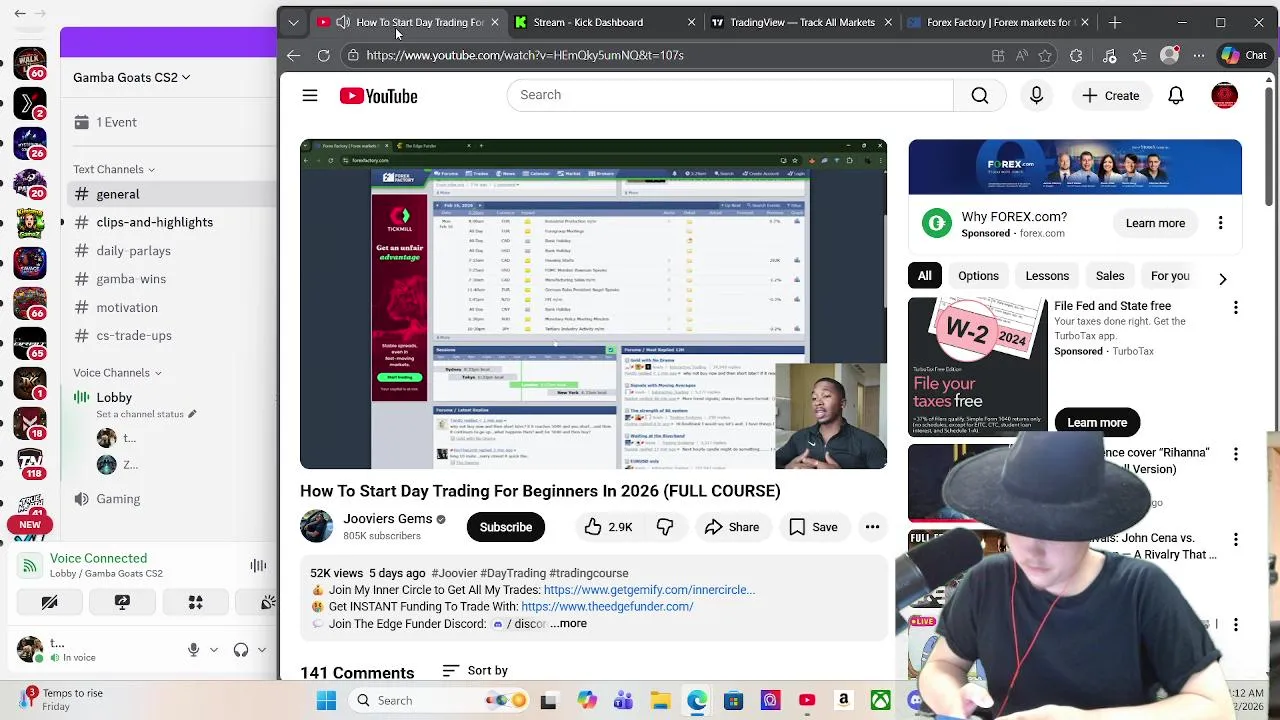Open YouTube notifications bell

(1176, 96)
